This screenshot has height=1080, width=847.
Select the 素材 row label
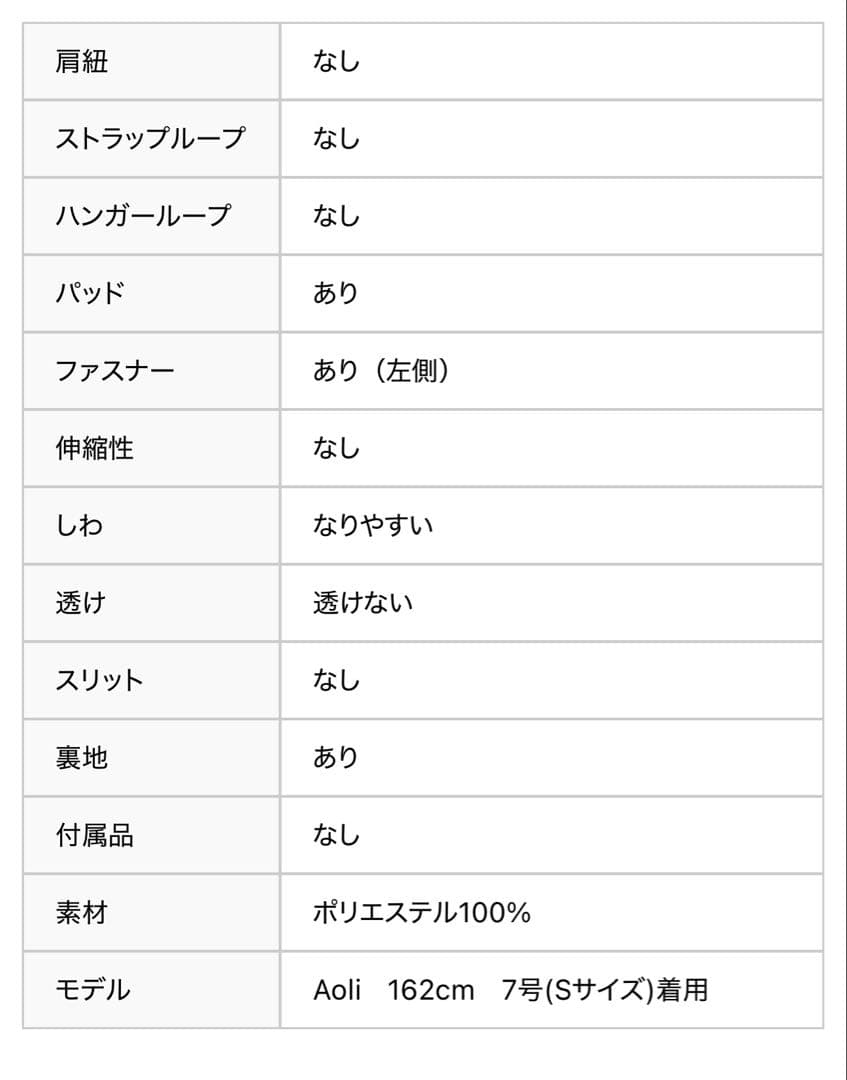click(x=82, y=913)
